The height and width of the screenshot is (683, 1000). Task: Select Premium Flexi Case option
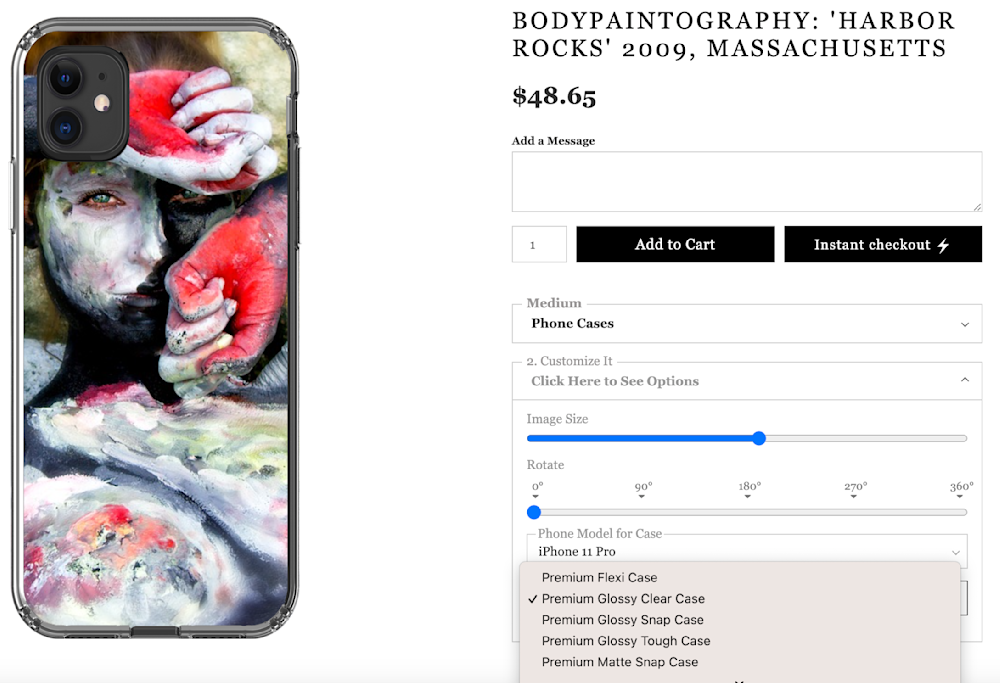click(599, 577)
